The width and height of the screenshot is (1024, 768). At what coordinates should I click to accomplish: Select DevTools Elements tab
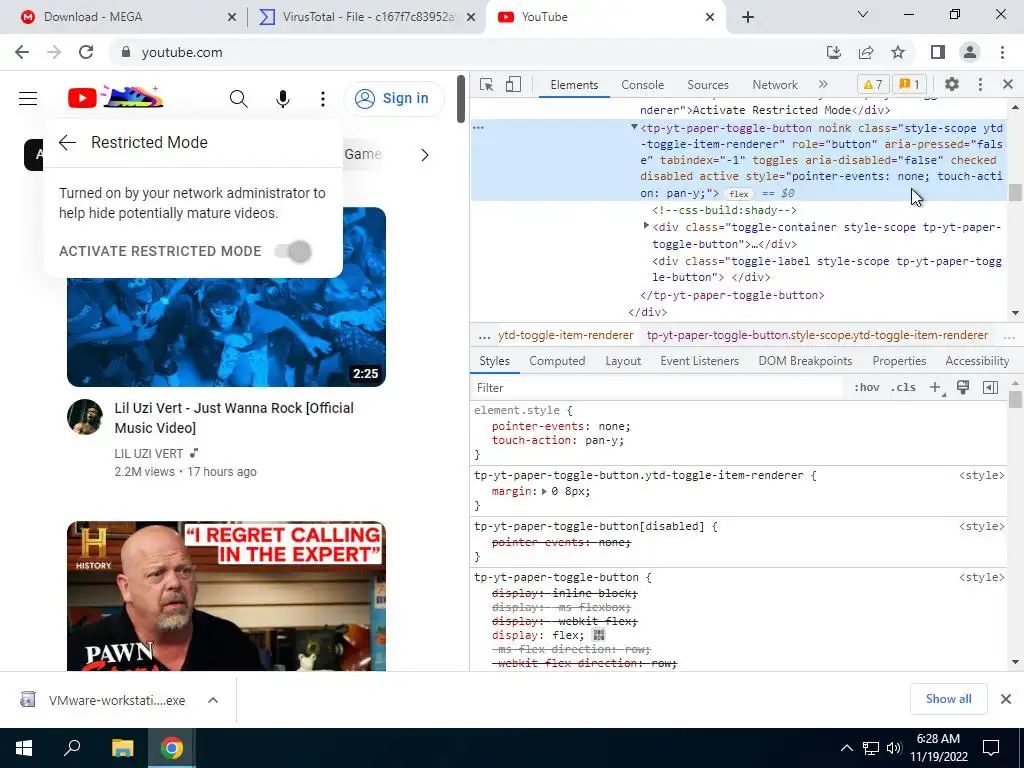click(x=574, y=85)
